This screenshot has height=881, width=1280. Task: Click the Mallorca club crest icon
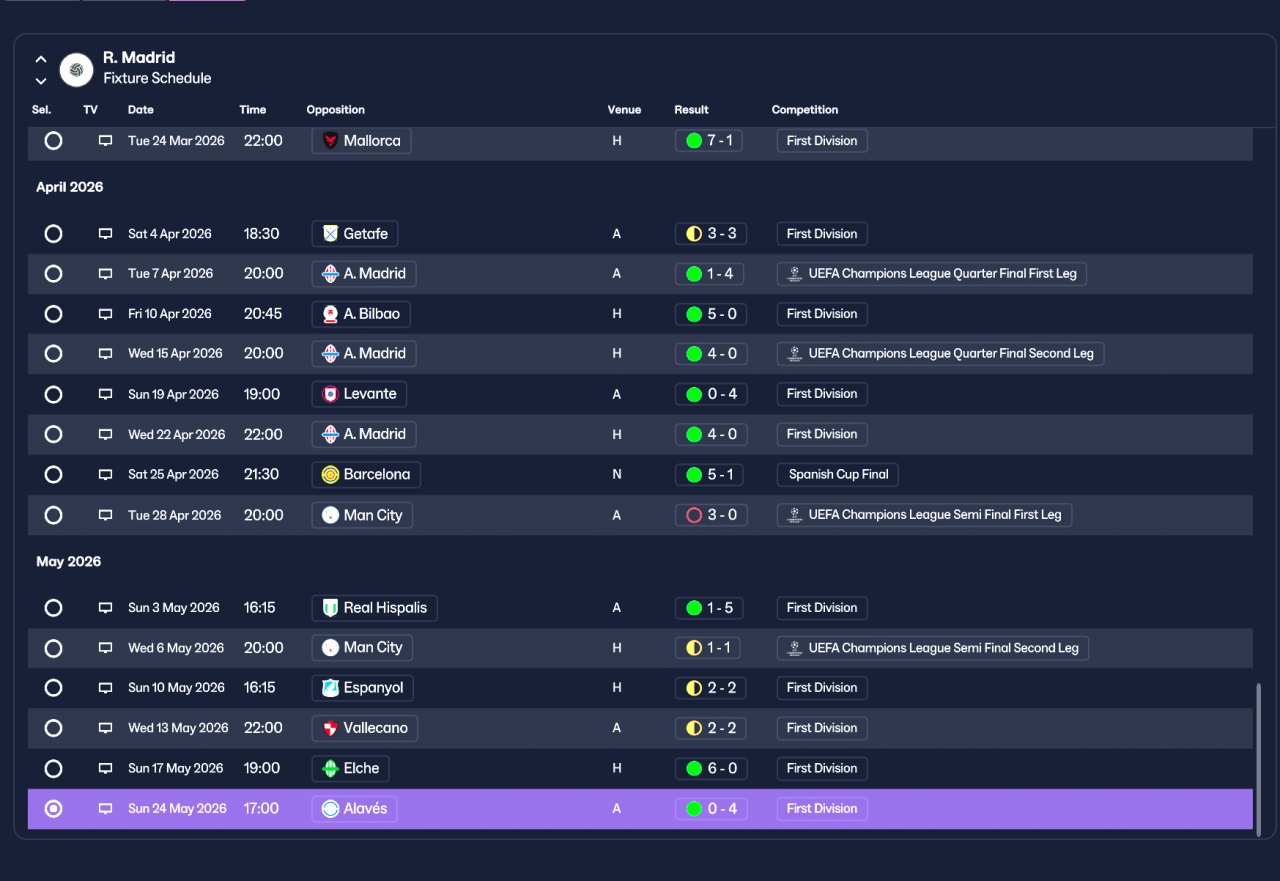click(x=330, y=141)
